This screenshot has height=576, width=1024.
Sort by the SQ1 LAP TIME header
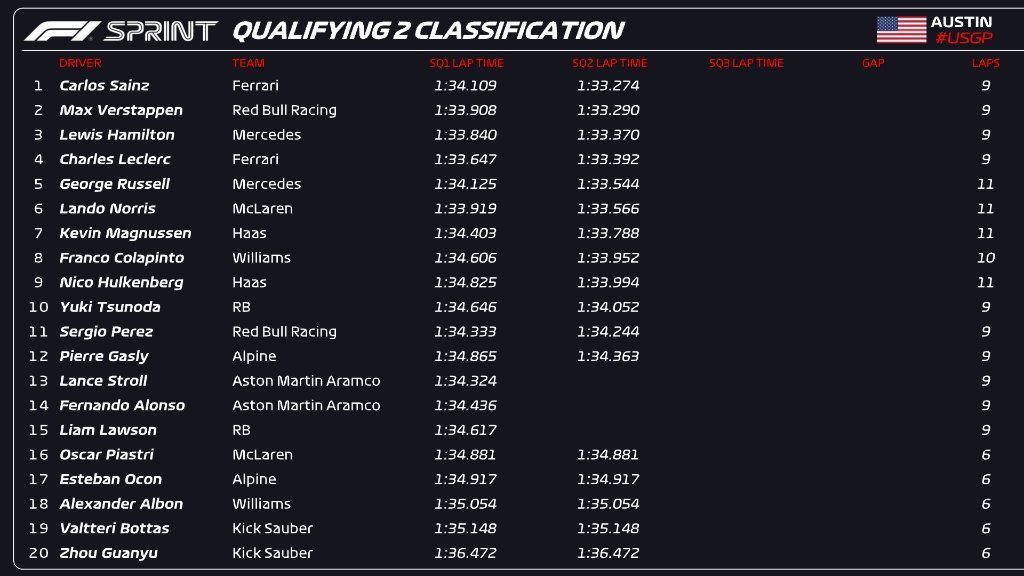click(466, 63)
